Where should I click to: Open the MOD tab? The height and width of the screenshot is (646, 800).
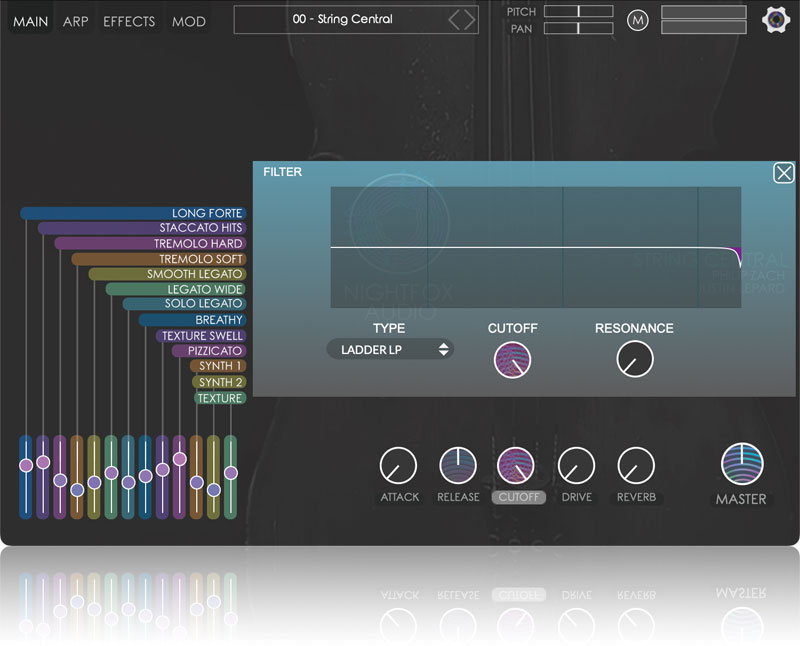[188, 21]
